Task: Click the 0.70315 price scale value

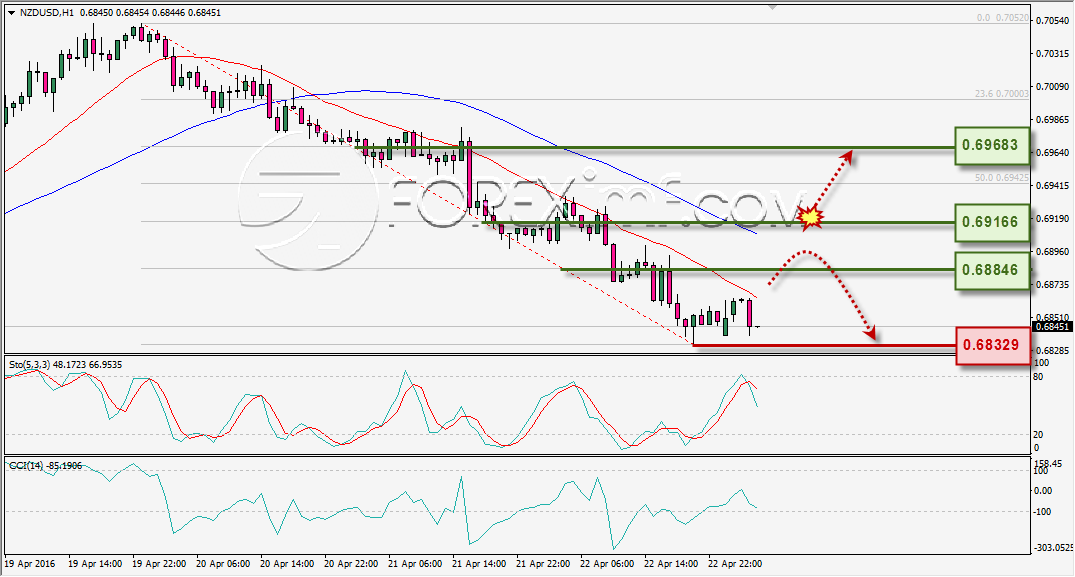Action: click(1052, 53)
